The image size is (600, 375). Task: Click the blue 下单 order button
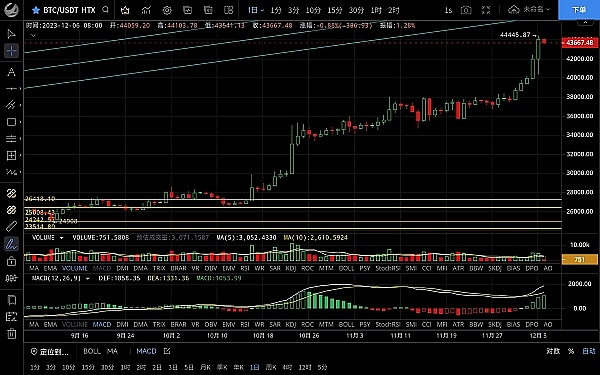(579, 10)
